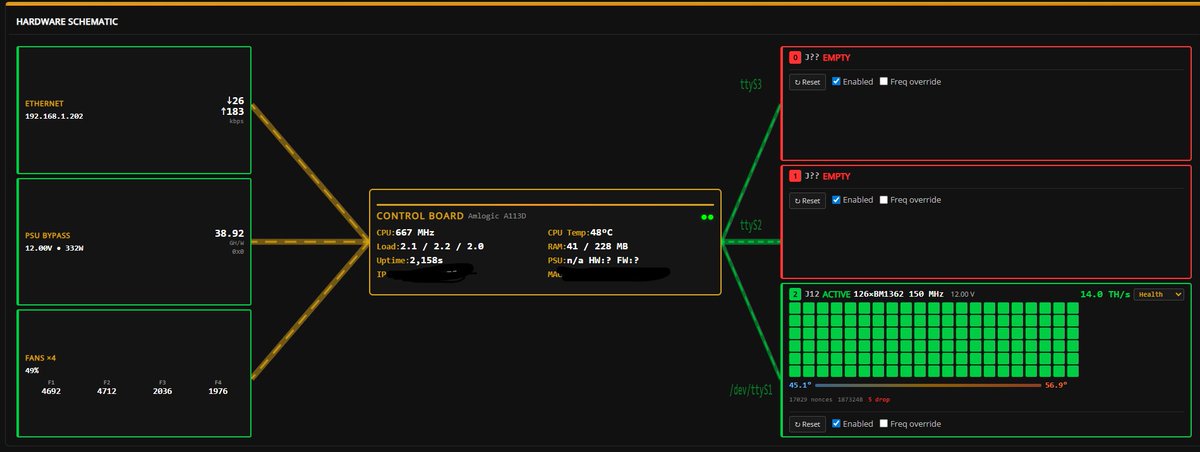Viewport: 1200px width, 452px height.
Task: Click the RAM 41 / 228 MB value
Action: coord(598,245)
